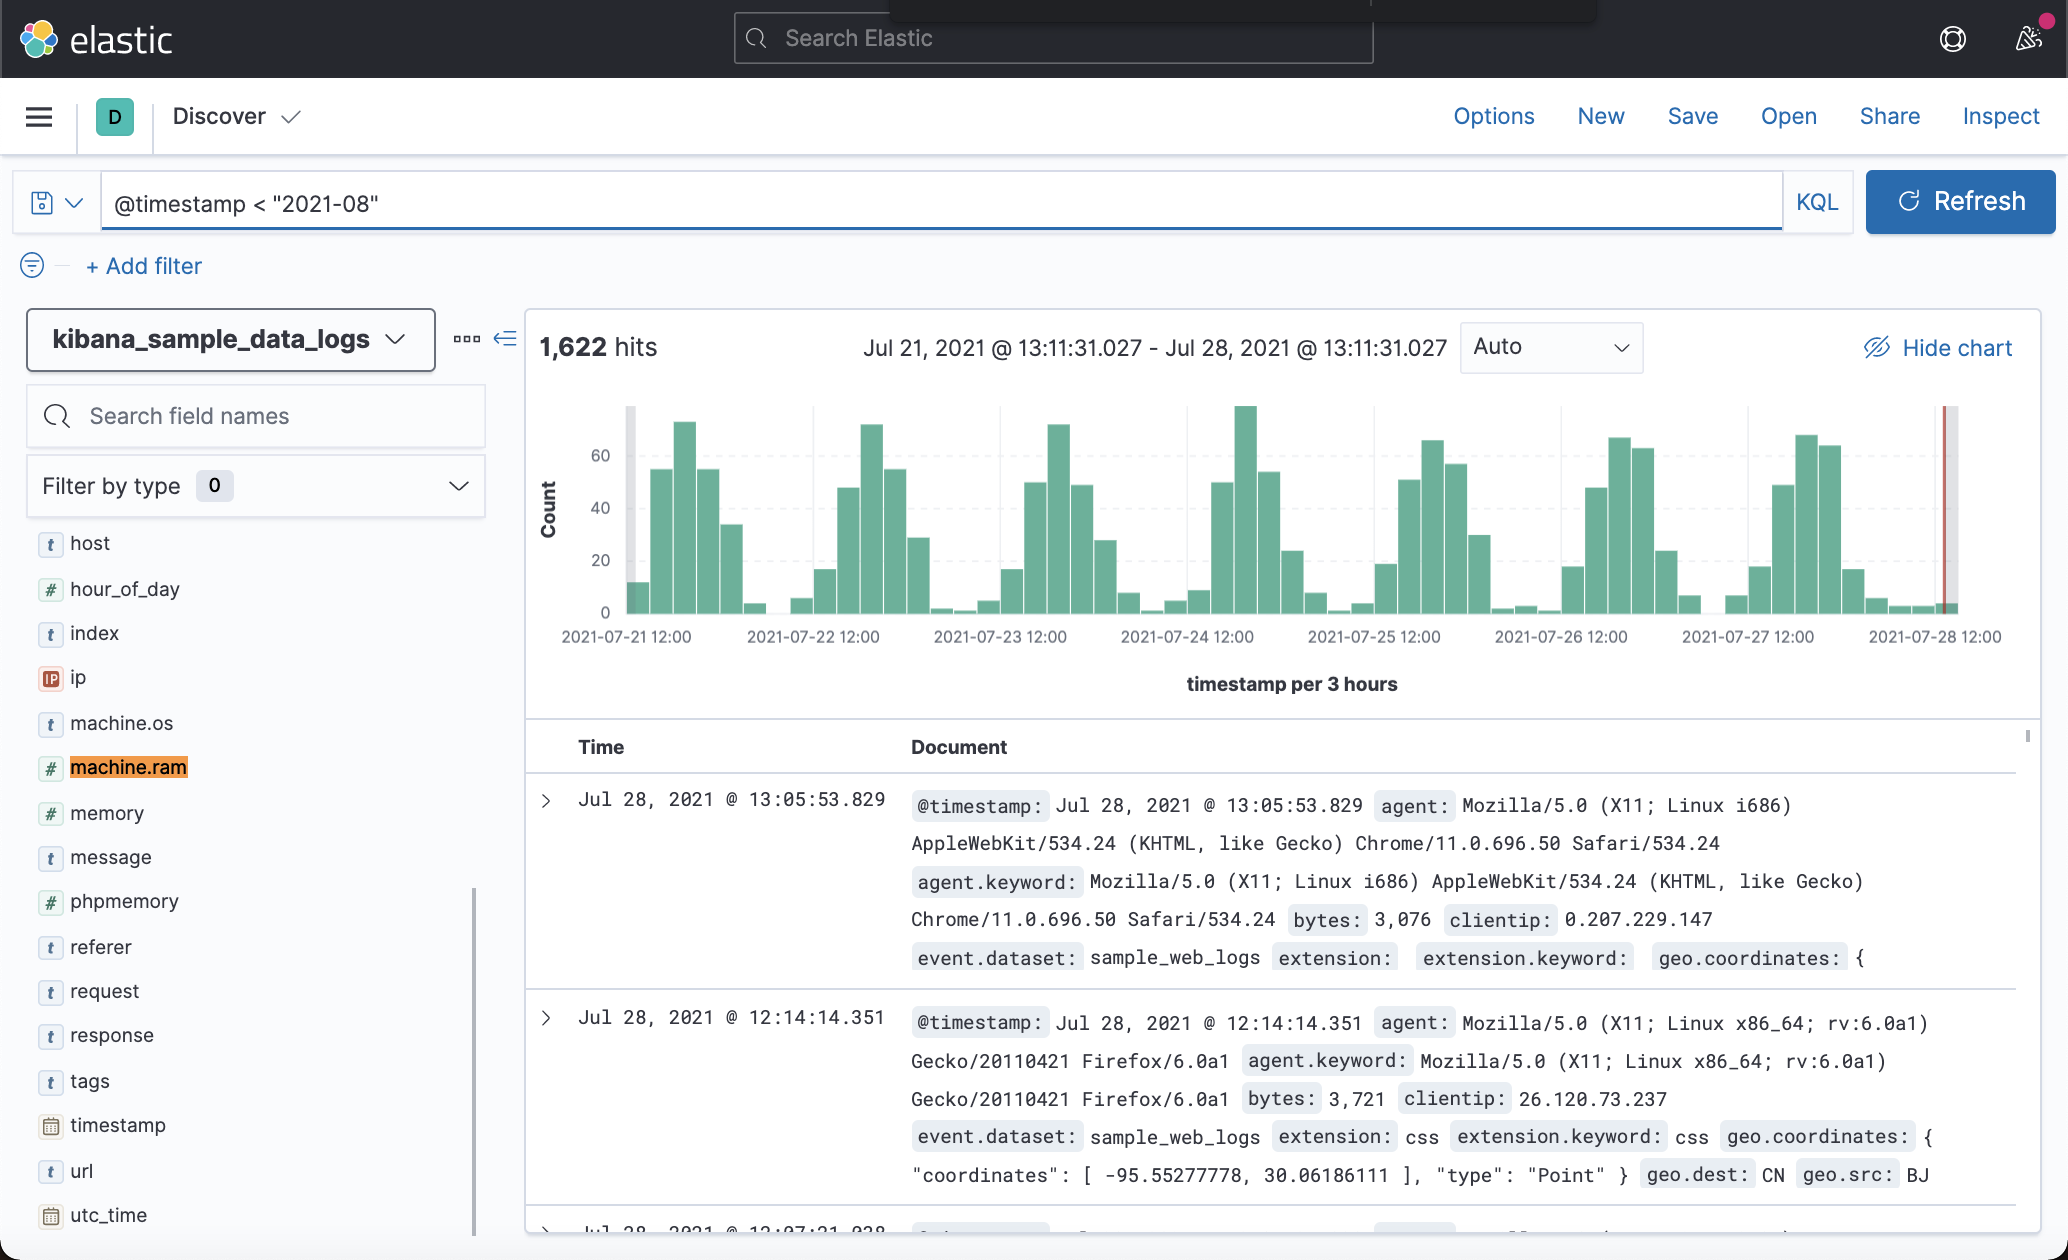Click inside the KQL query input field

tap(800, 203)
